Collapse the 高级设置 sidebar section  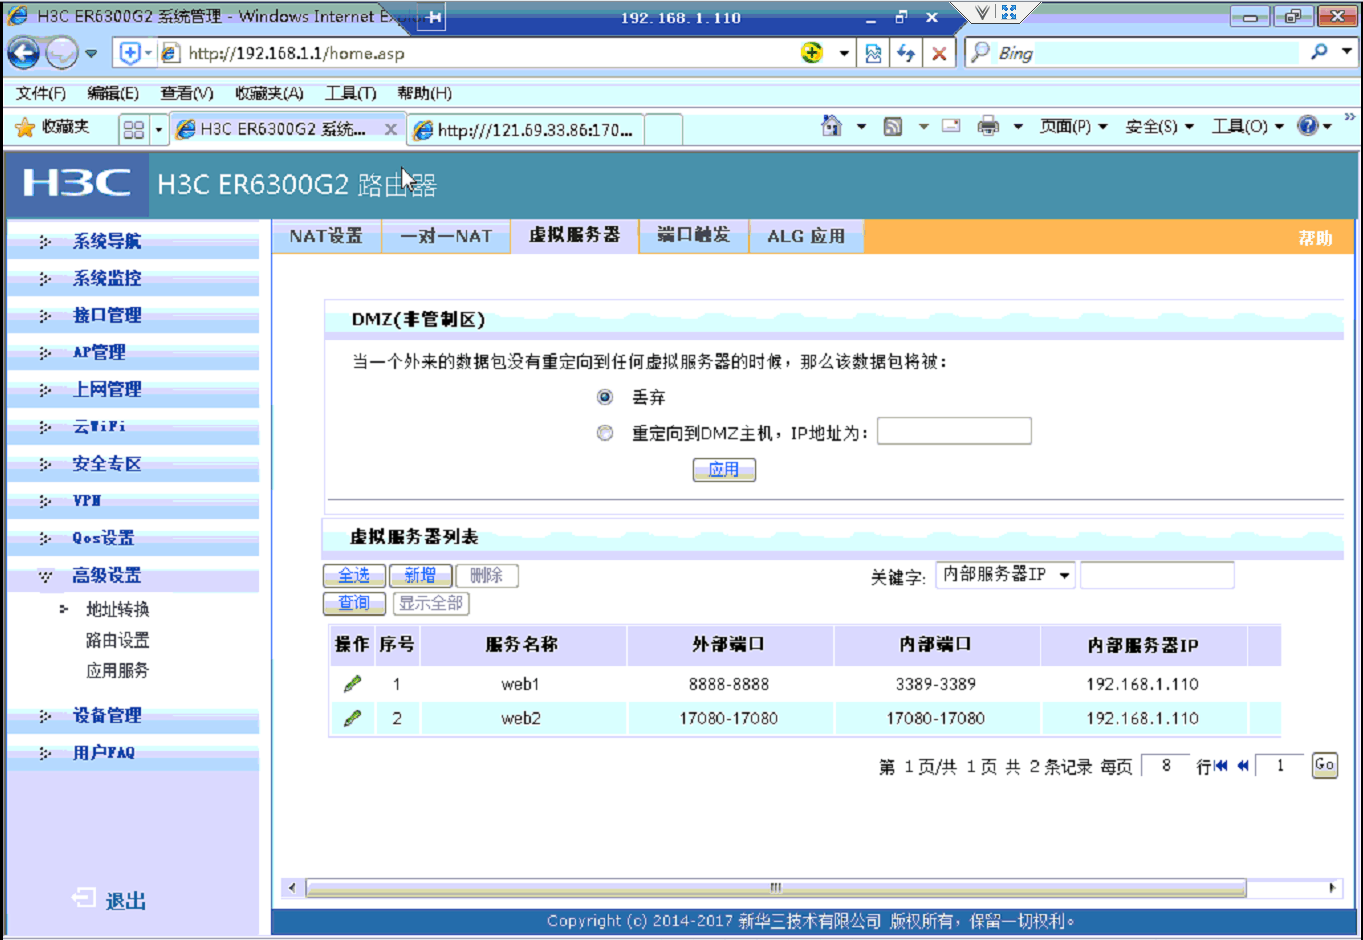coord(106,575)
